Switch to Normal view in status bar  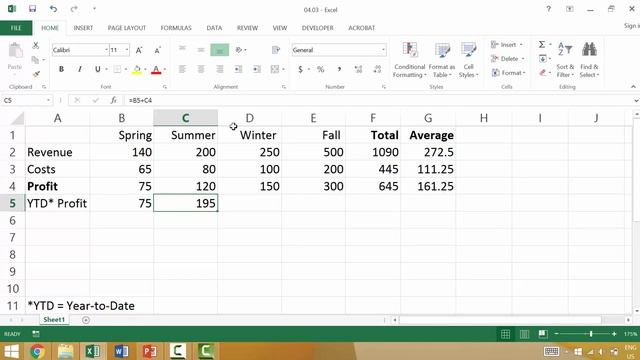coord(505,334)
